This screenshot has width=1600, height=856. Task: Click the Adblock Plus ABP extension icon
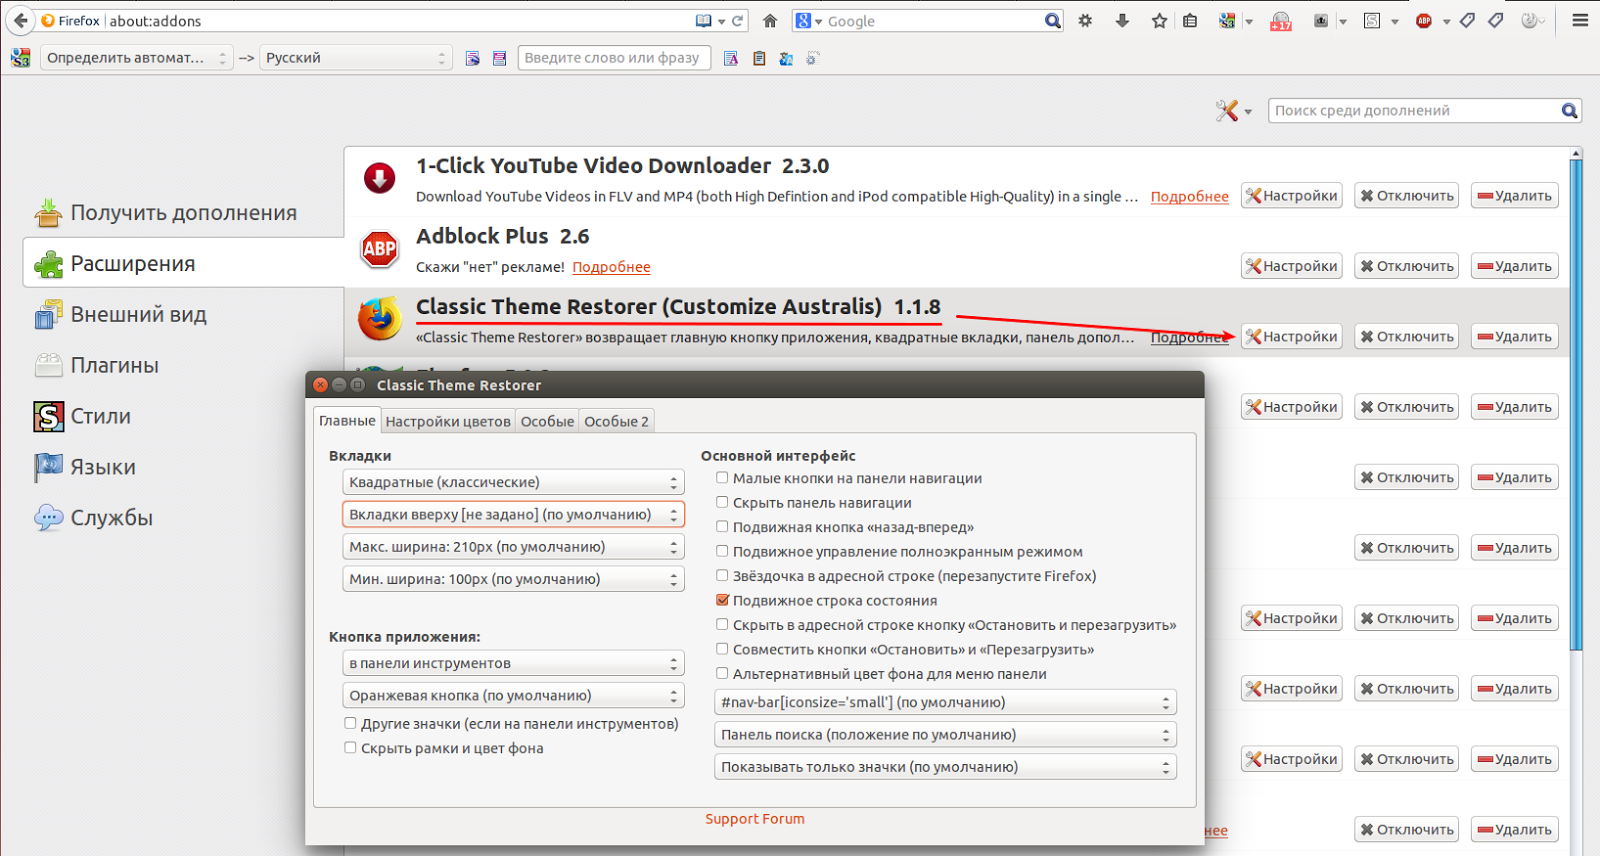[x=379, y=249]
